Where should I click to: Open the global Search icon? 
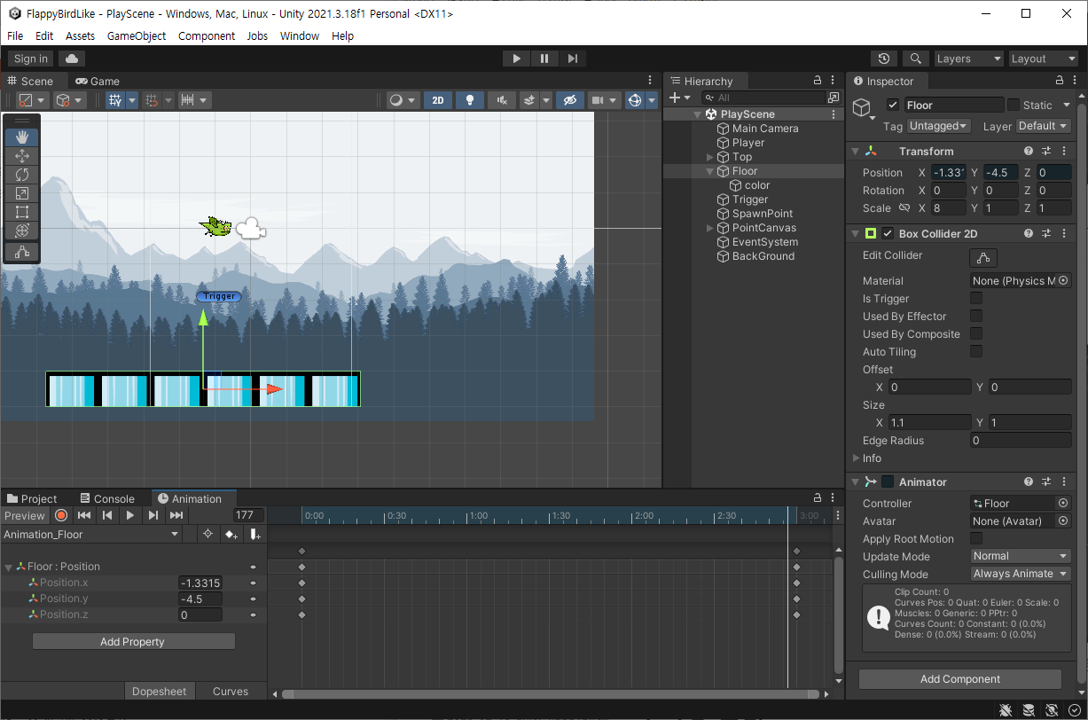(916, 59)
